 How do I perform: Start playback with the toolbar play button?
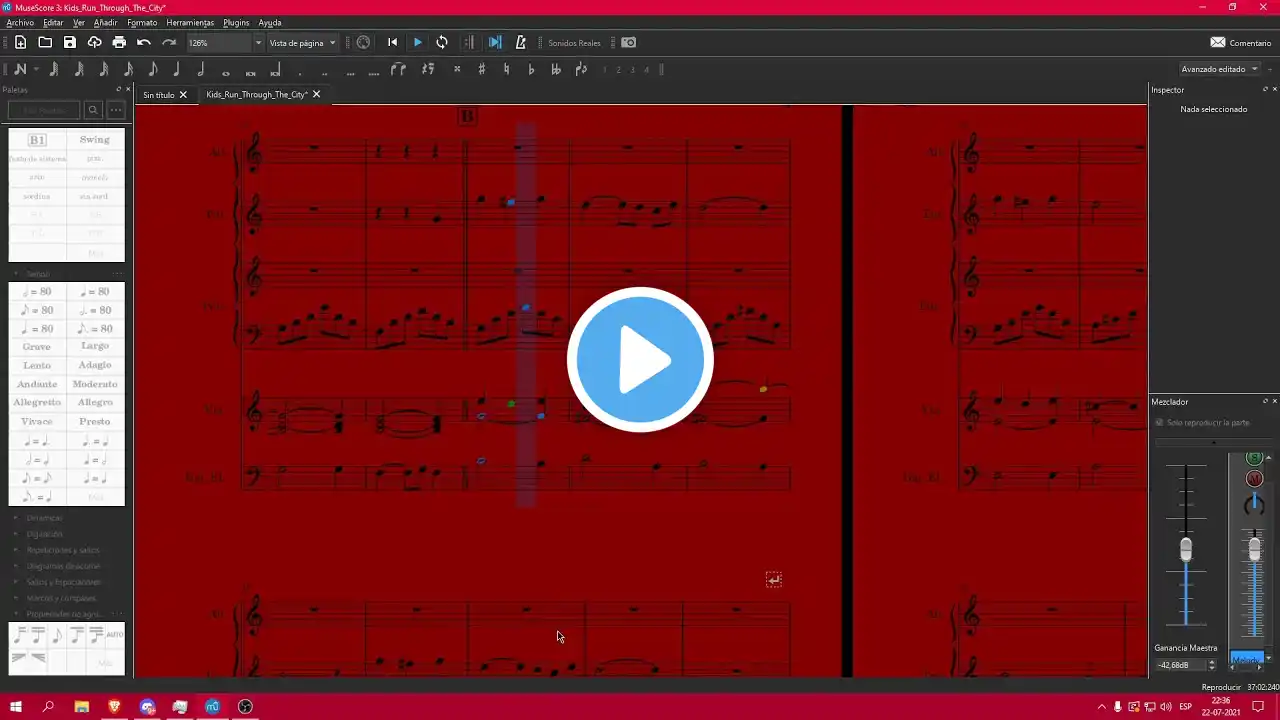point(417,42)
